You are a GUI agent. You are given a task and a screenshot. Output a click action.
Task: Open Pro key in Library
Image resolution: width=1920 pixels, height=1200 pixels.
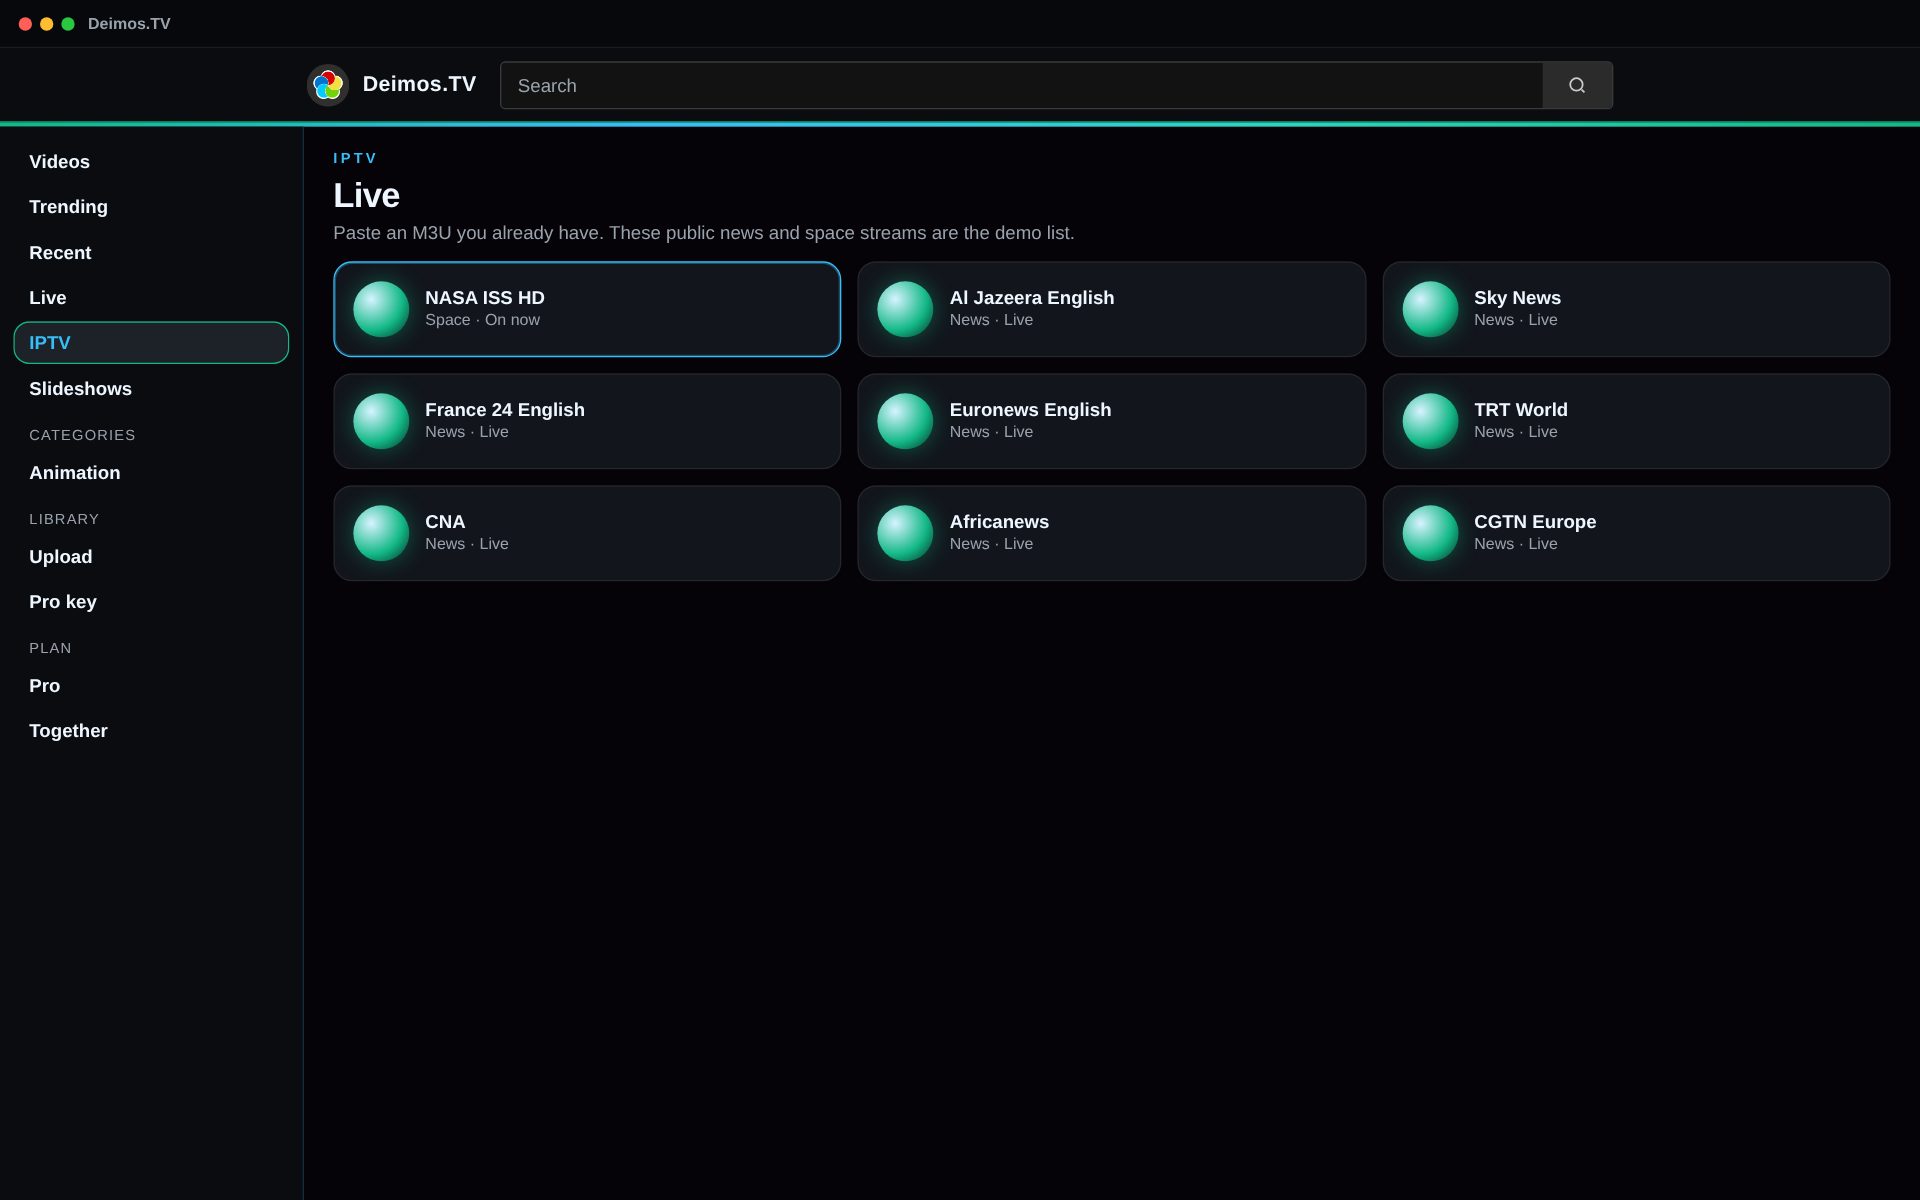151,602
